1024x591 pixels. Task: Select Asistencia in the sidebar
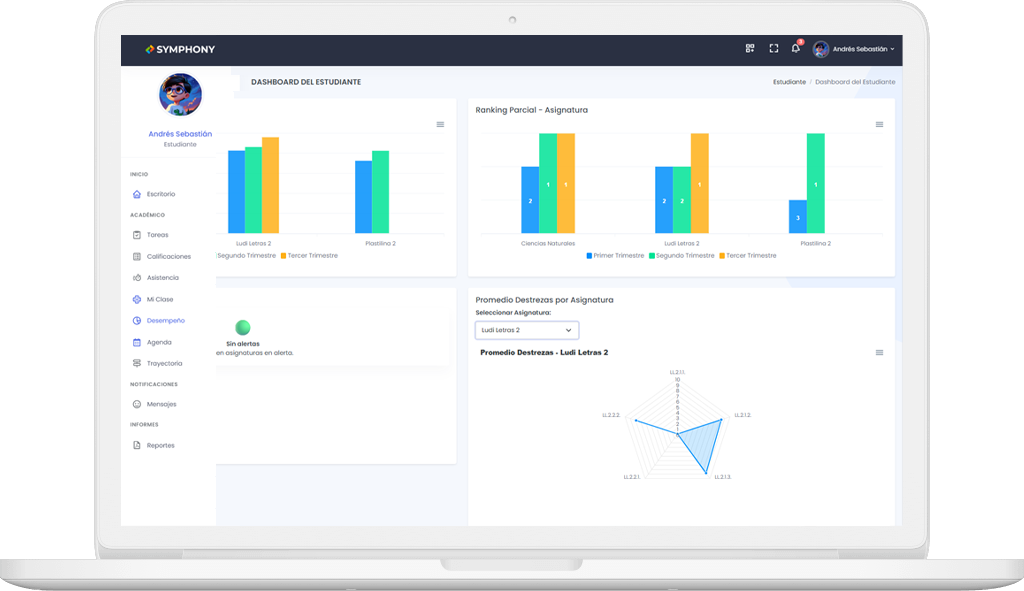tap(162, 278)
